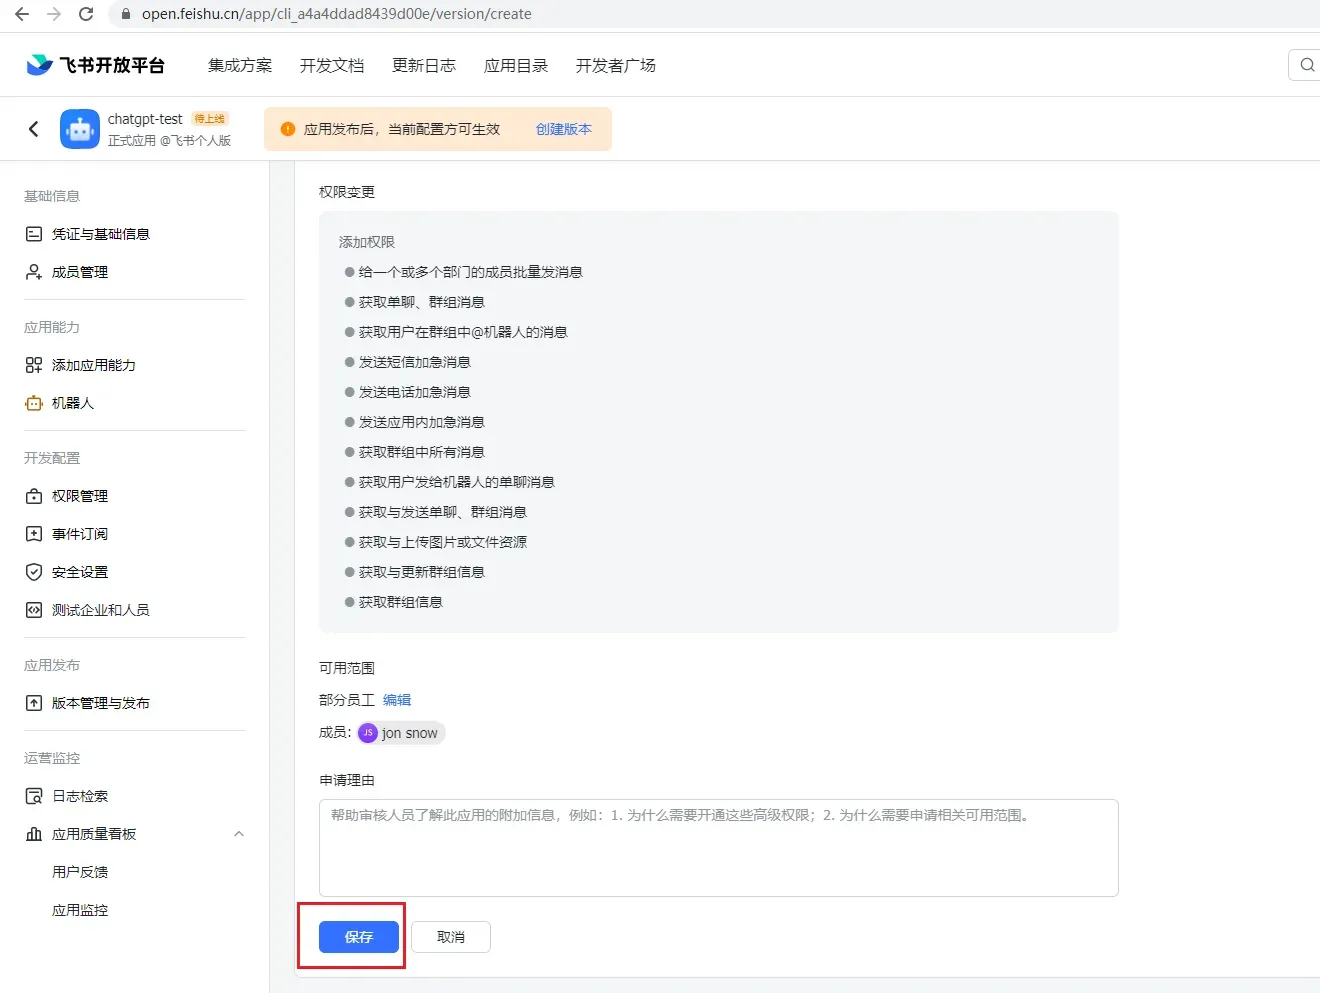
Task: Click the 权限管理 lock icon
Action: click(x=34, y=496)
